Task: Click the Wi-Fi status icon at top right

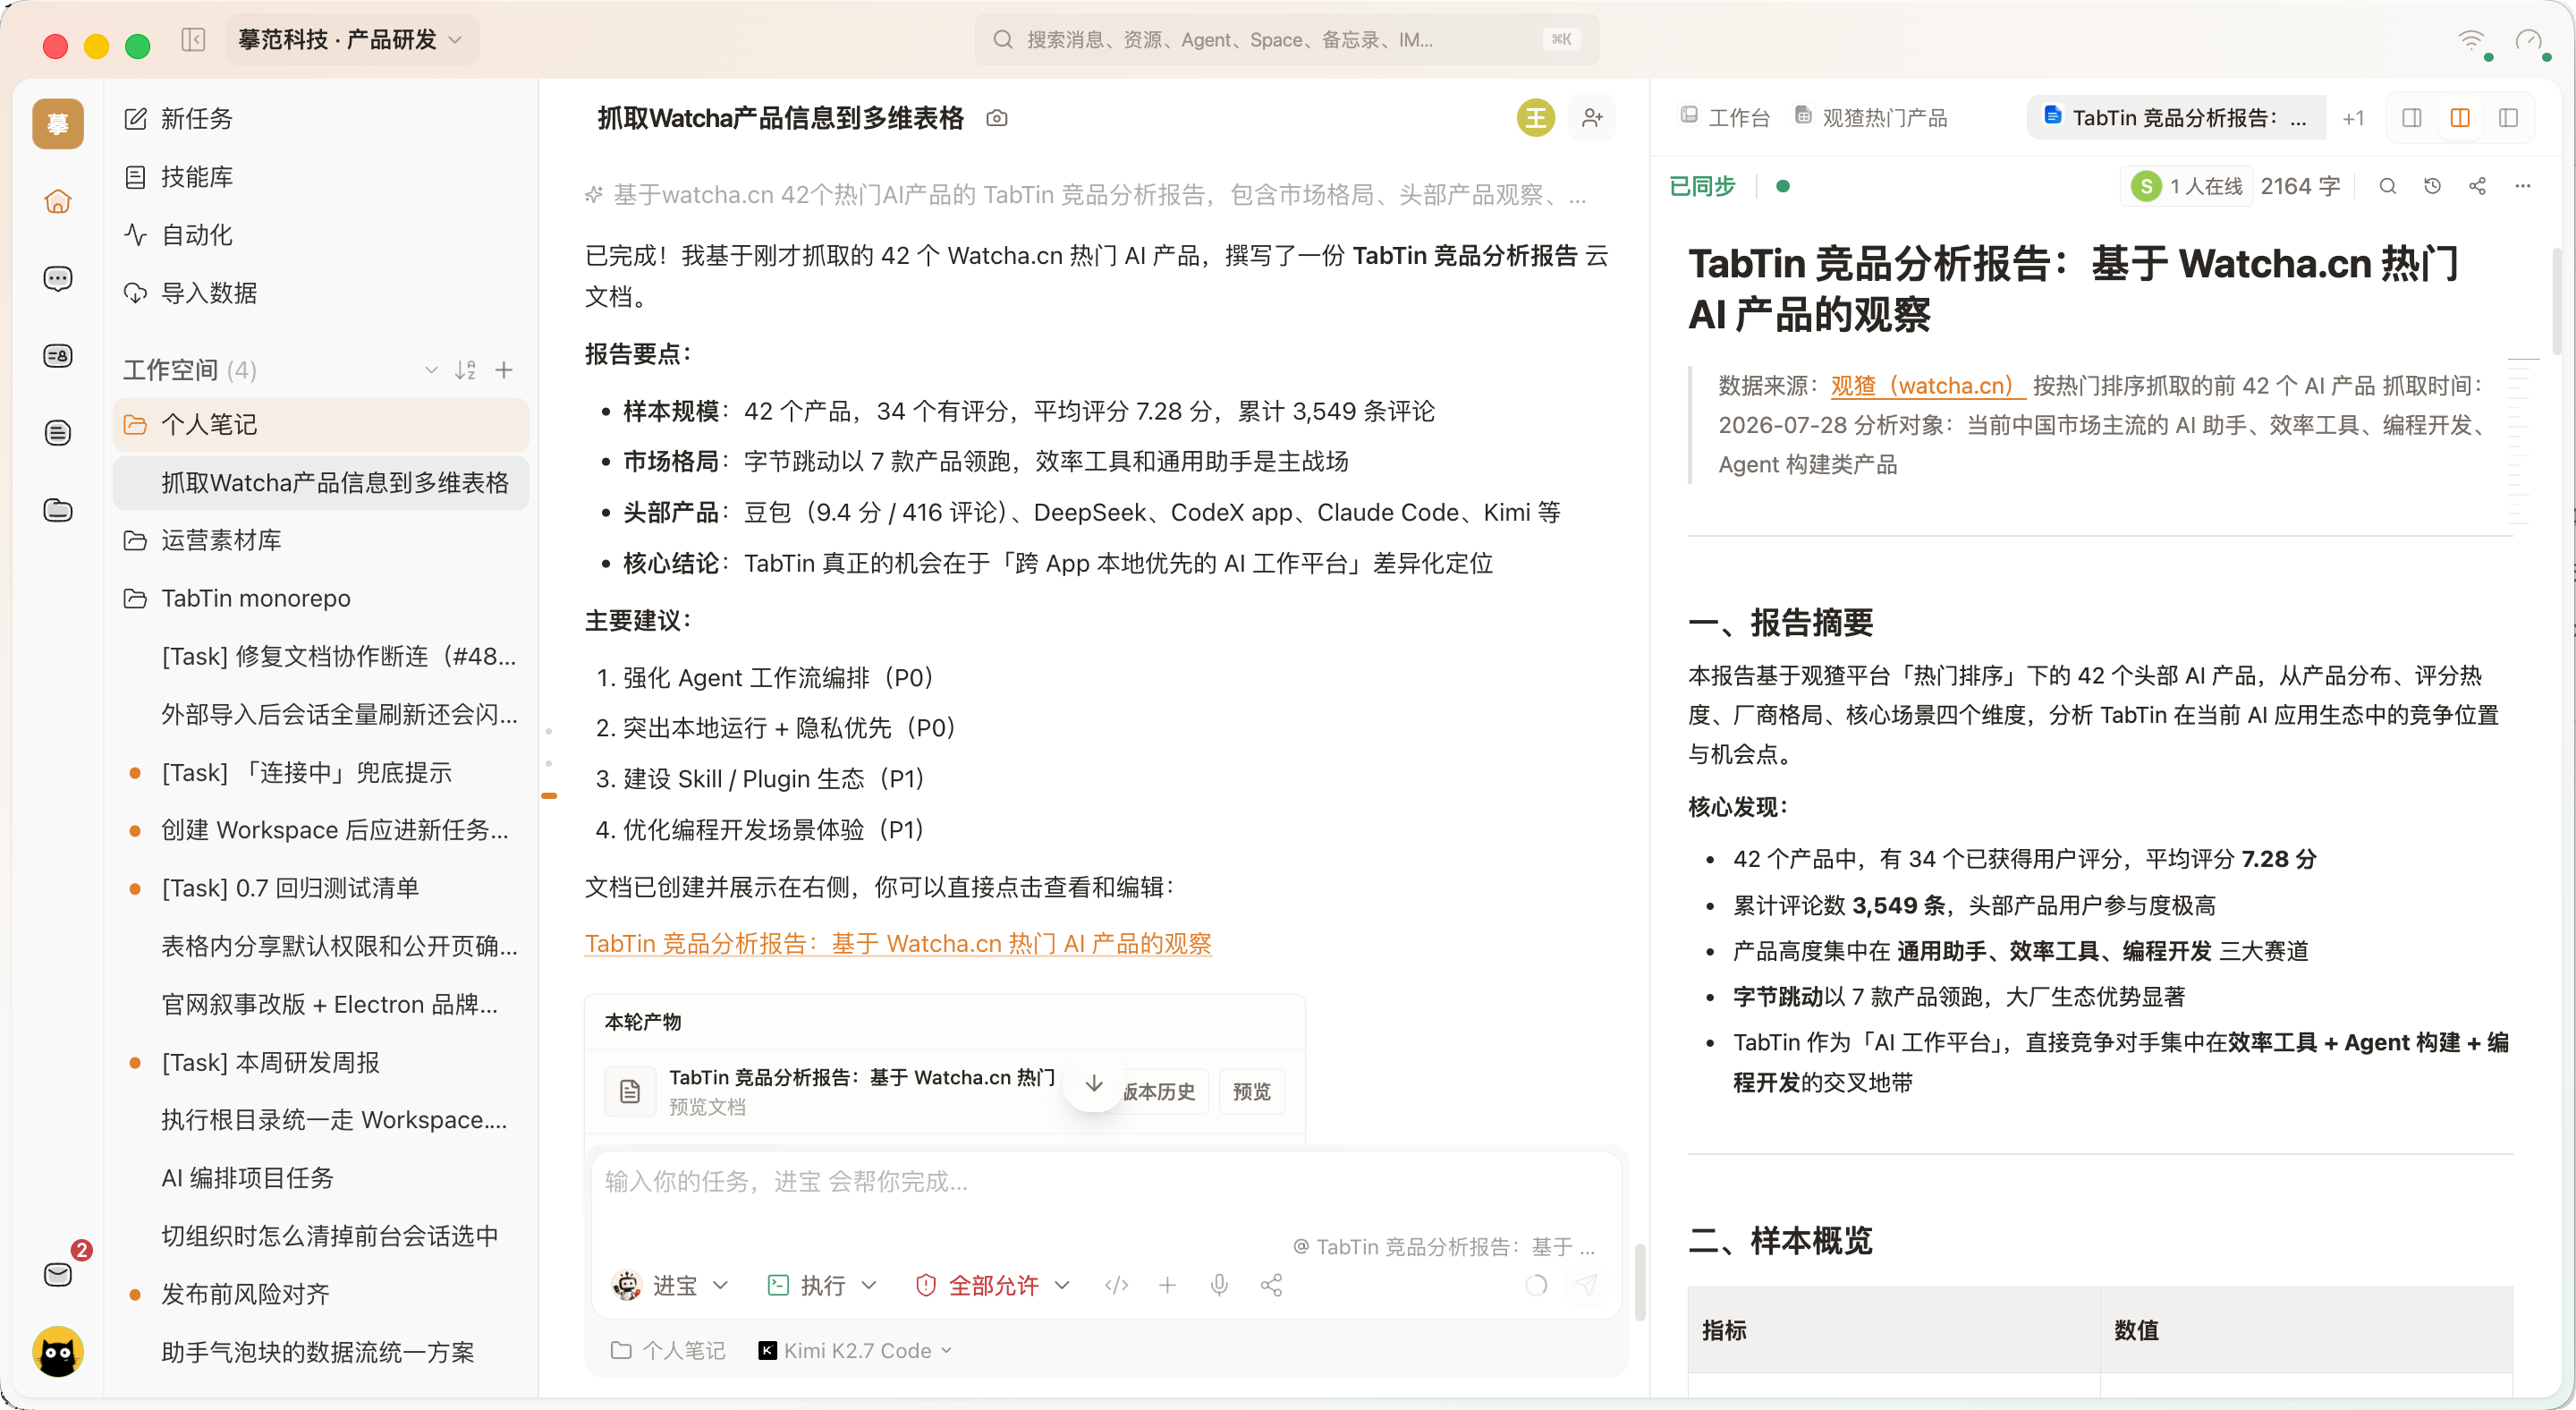Action: (x=2471, y=40)
